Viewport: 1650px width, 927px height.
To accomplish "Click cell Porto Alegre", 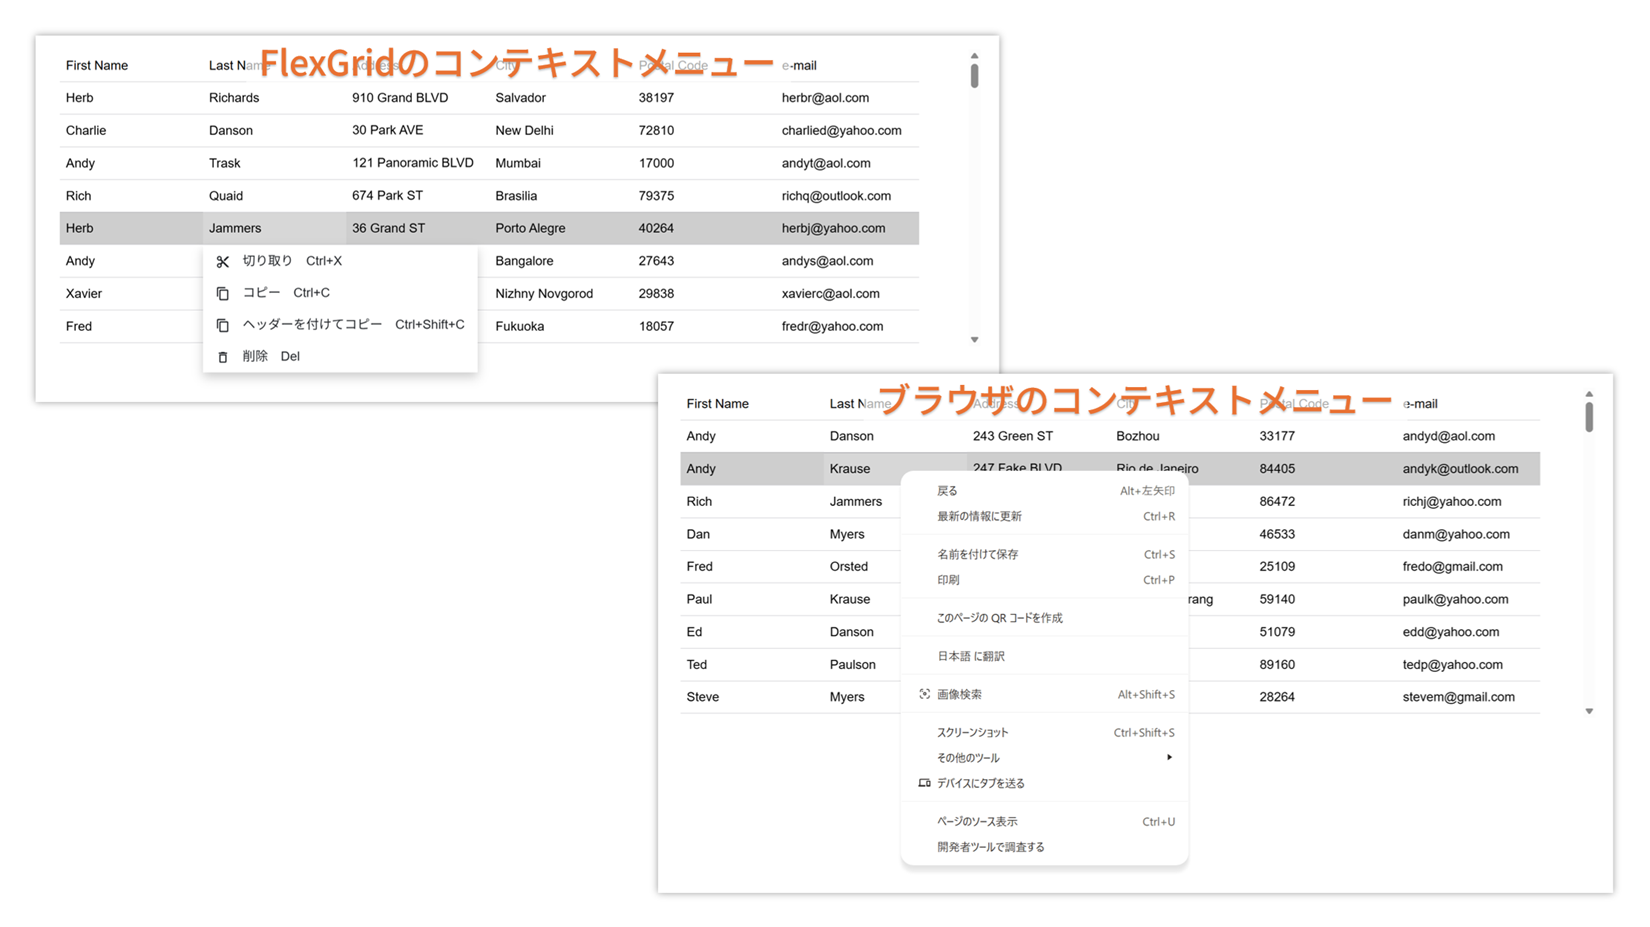I will click(x=530, y=228).
